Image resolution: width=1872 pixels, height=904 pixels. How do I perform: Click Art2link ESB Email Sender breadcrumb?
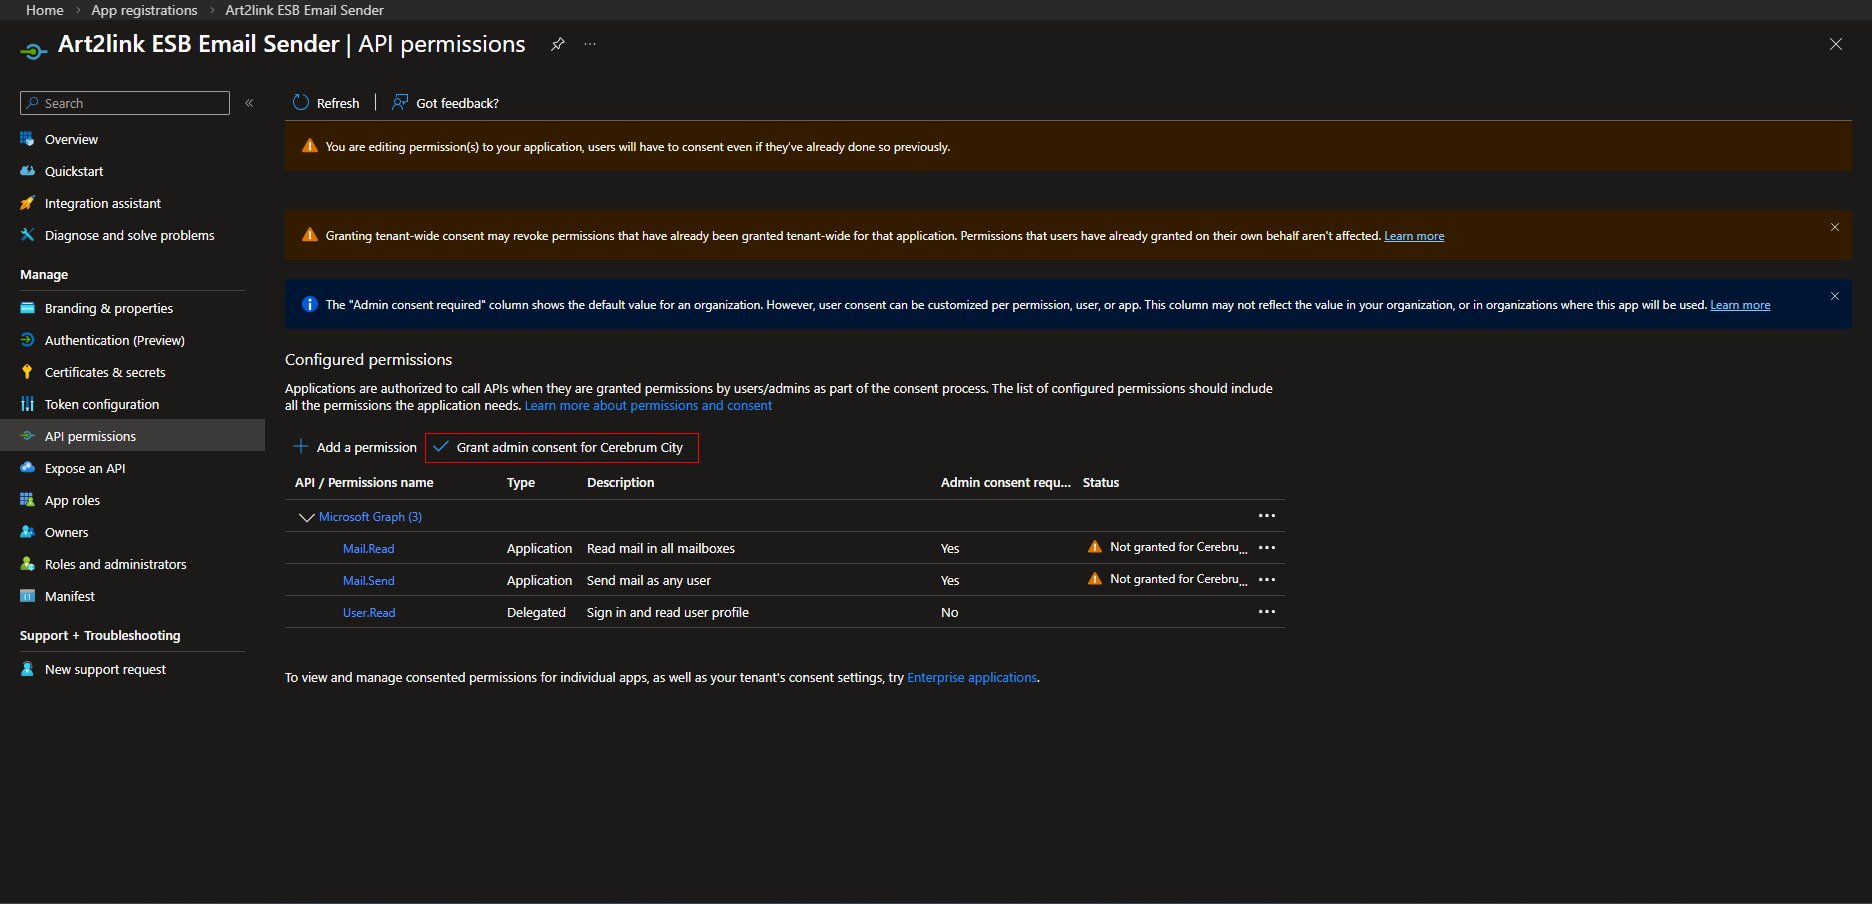(x=304, y=10)
